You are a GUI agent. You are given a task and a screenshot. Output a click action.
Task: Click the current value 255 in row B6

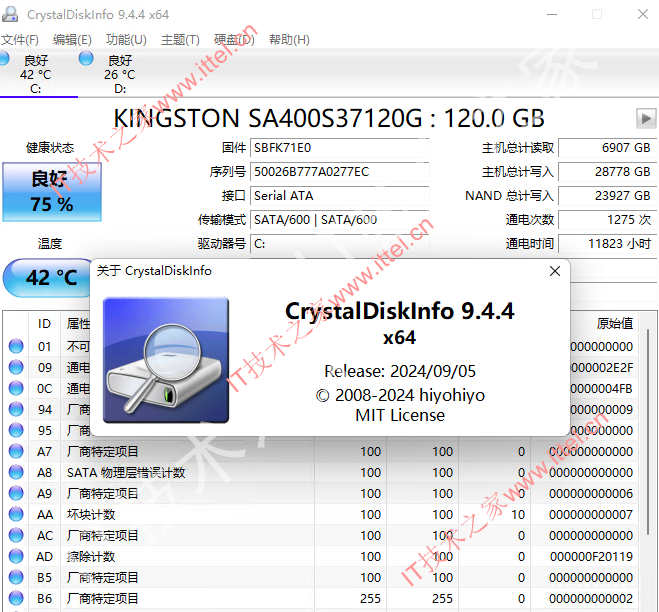(x=370, y=599)
